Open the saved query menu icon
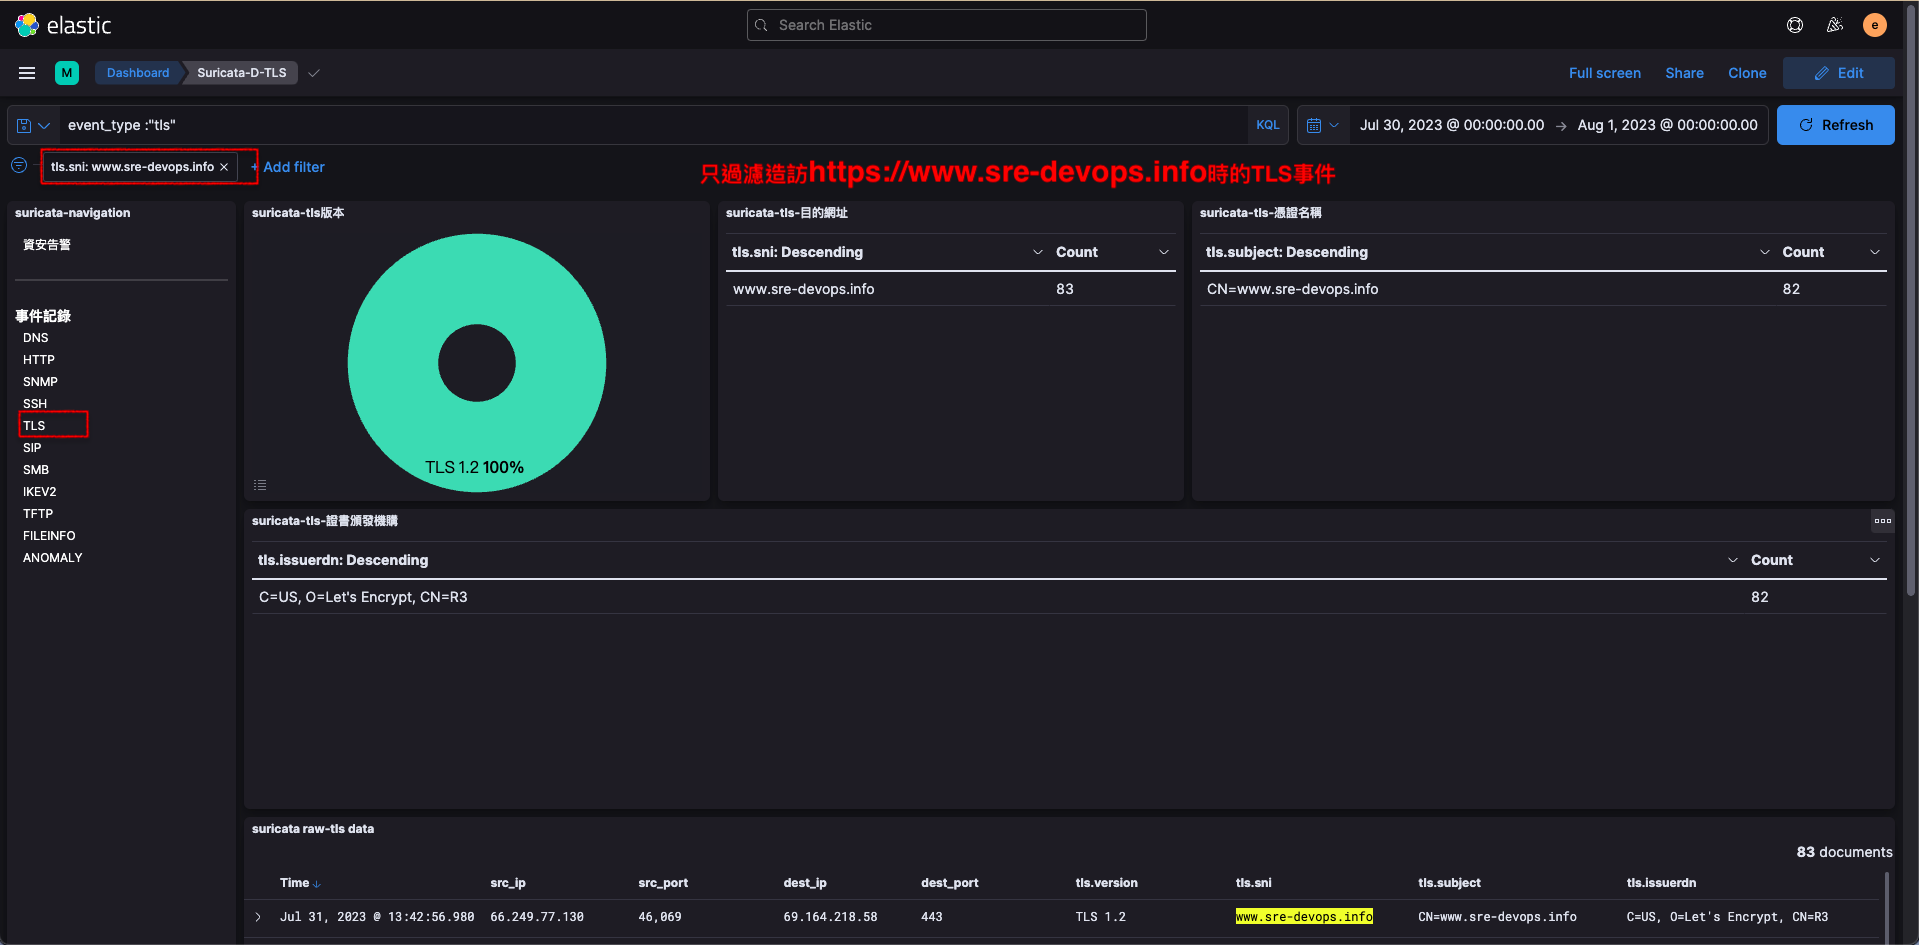The image size is (1919, 945). coord(33,125)
